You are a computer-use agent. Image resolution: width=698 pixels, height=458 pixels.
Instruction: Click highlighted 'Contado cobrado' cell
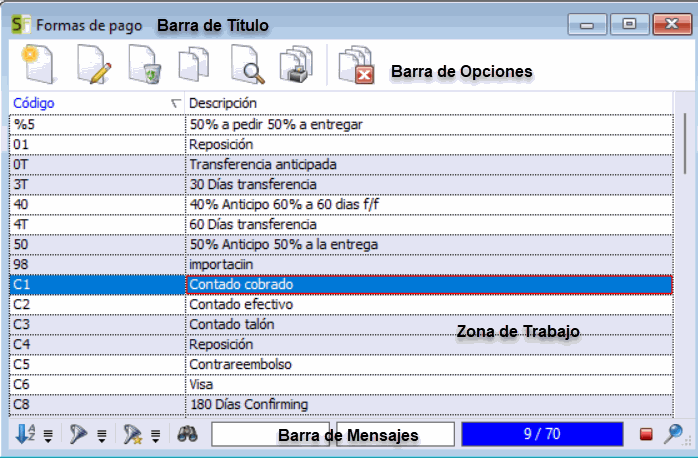(429, 285)
